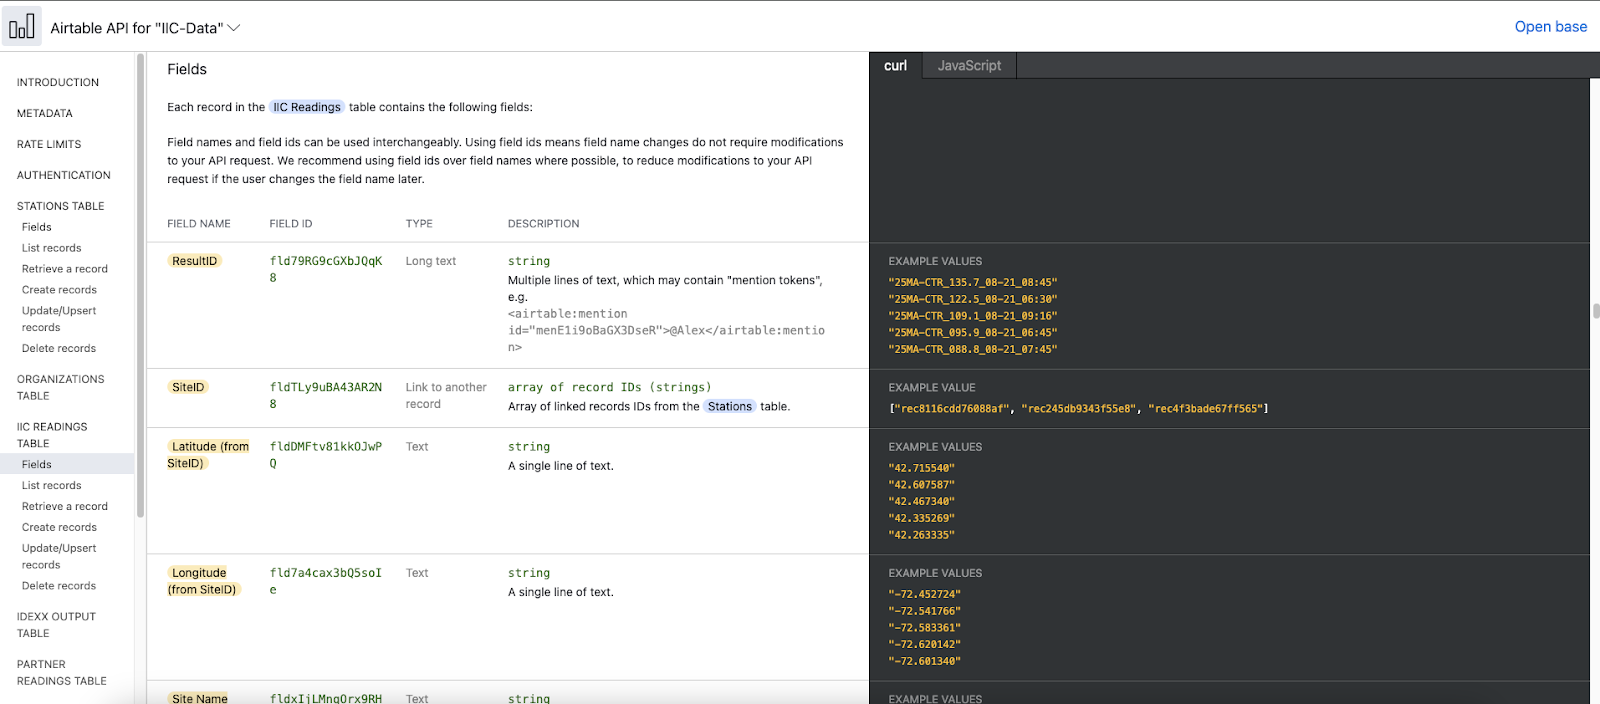Open Create records under Stations Table
This screenshot has height=704, width=1600.
coord(59,291)
